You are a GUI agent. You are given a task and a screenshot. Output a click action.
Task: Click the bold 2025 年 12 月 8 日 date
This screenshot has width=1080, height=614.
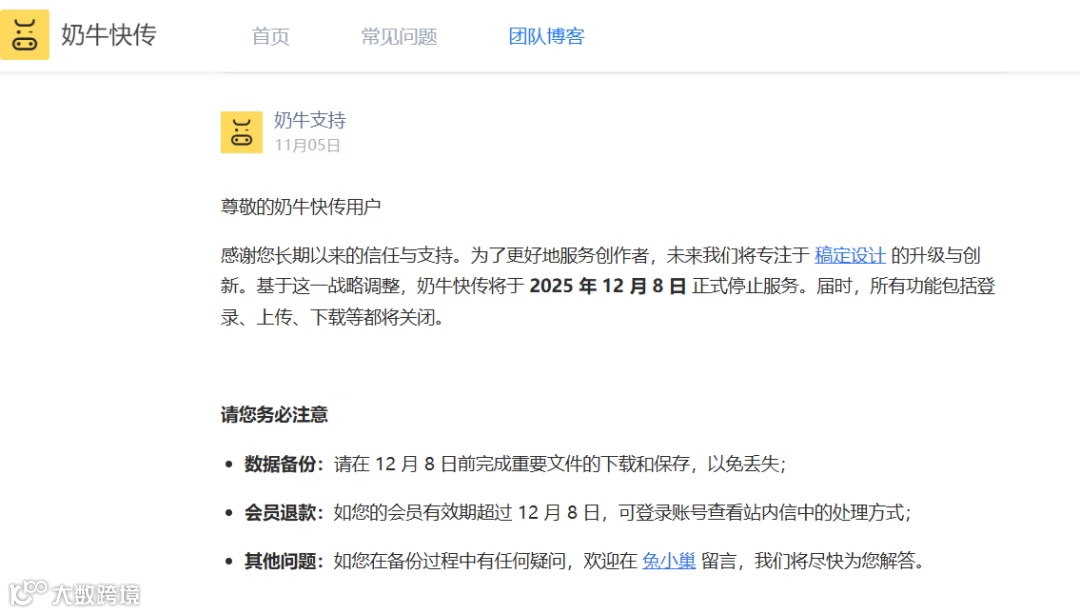coord(608,286)
